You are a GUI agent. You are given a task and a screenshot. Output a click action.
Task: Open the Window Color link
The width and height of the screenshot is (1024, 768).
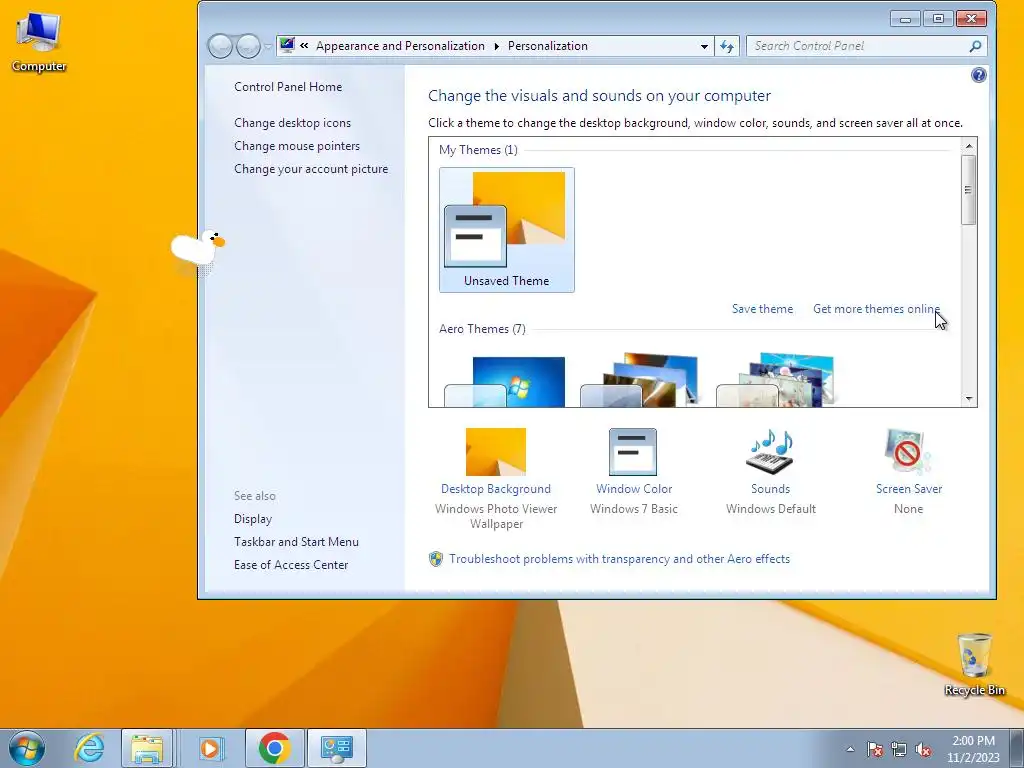[x=634, y=488]
